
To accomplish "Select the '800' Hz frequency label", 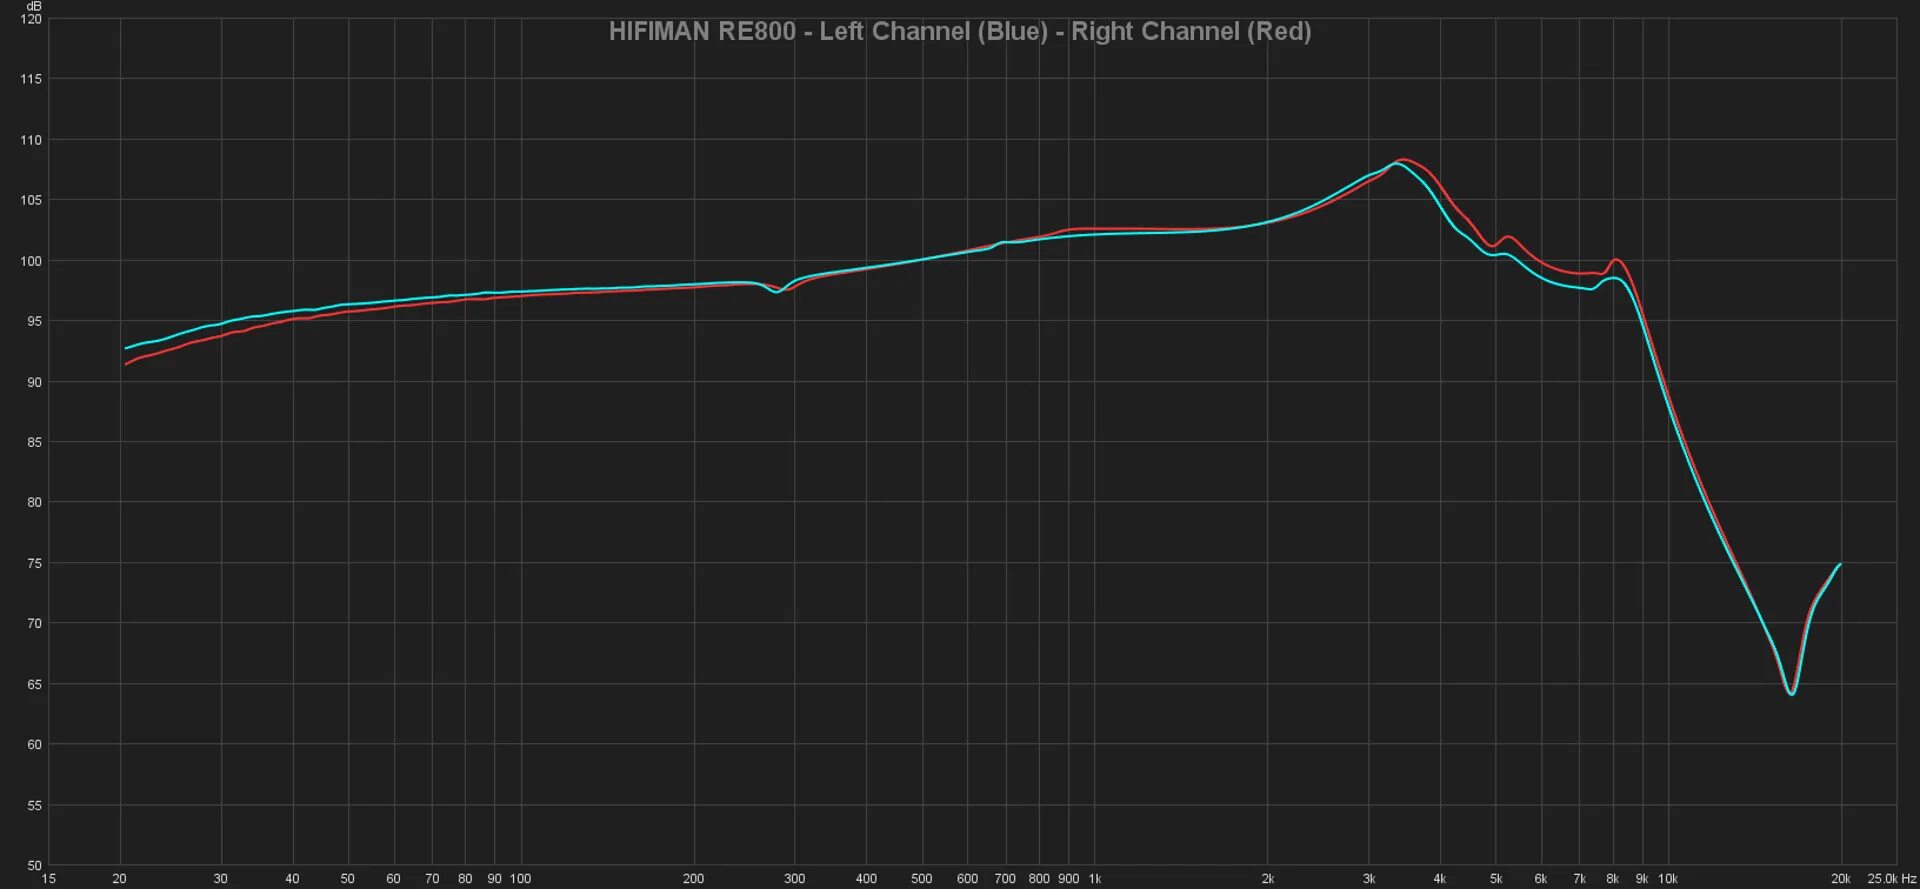I will 1039,879.
